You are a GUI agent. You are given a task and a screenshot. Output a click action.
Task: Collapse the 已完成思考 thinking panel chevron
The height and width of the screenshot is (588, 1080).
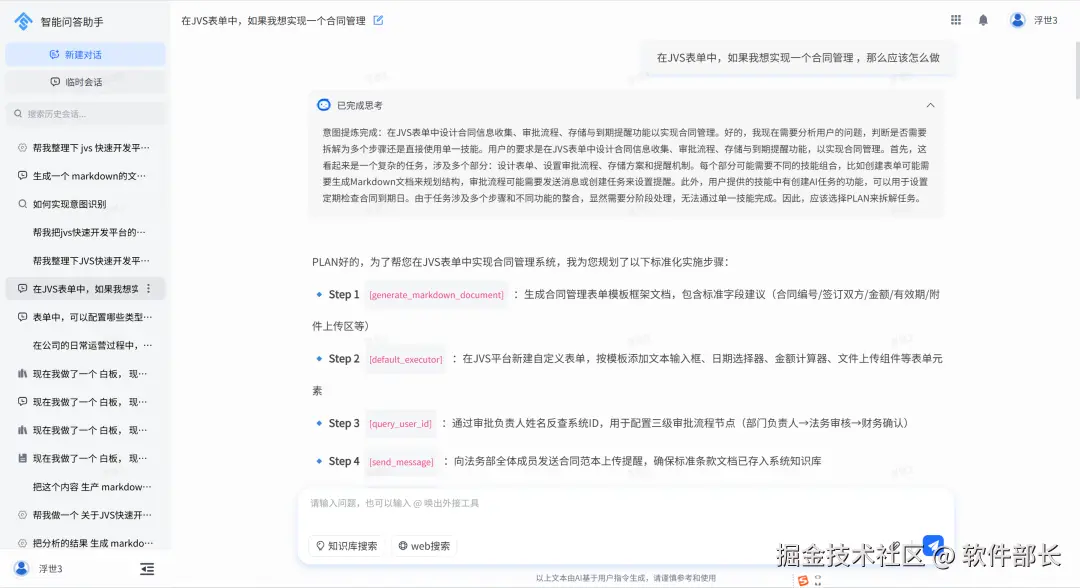[x=930, y=105]
